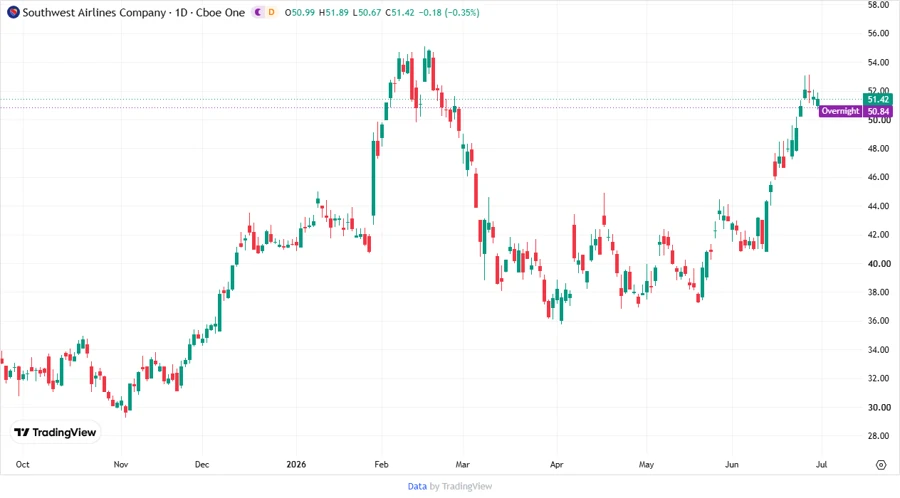The width and height of the screenshot is (900, 498).
Task: Click the 56.00 price axis label
Action: click(x=878, y=33)
